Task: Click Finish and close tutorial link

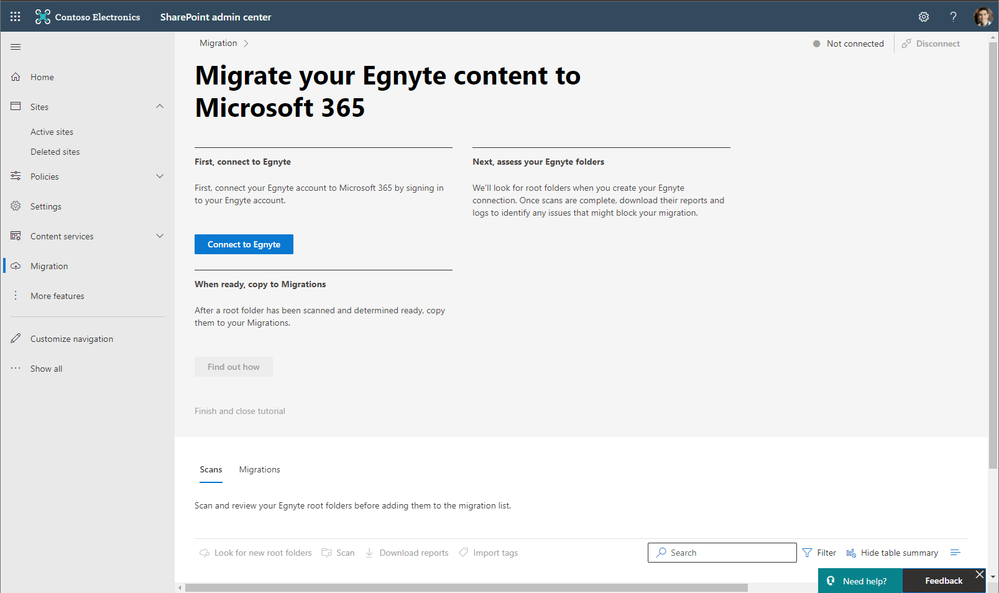Action: point(240,411)
